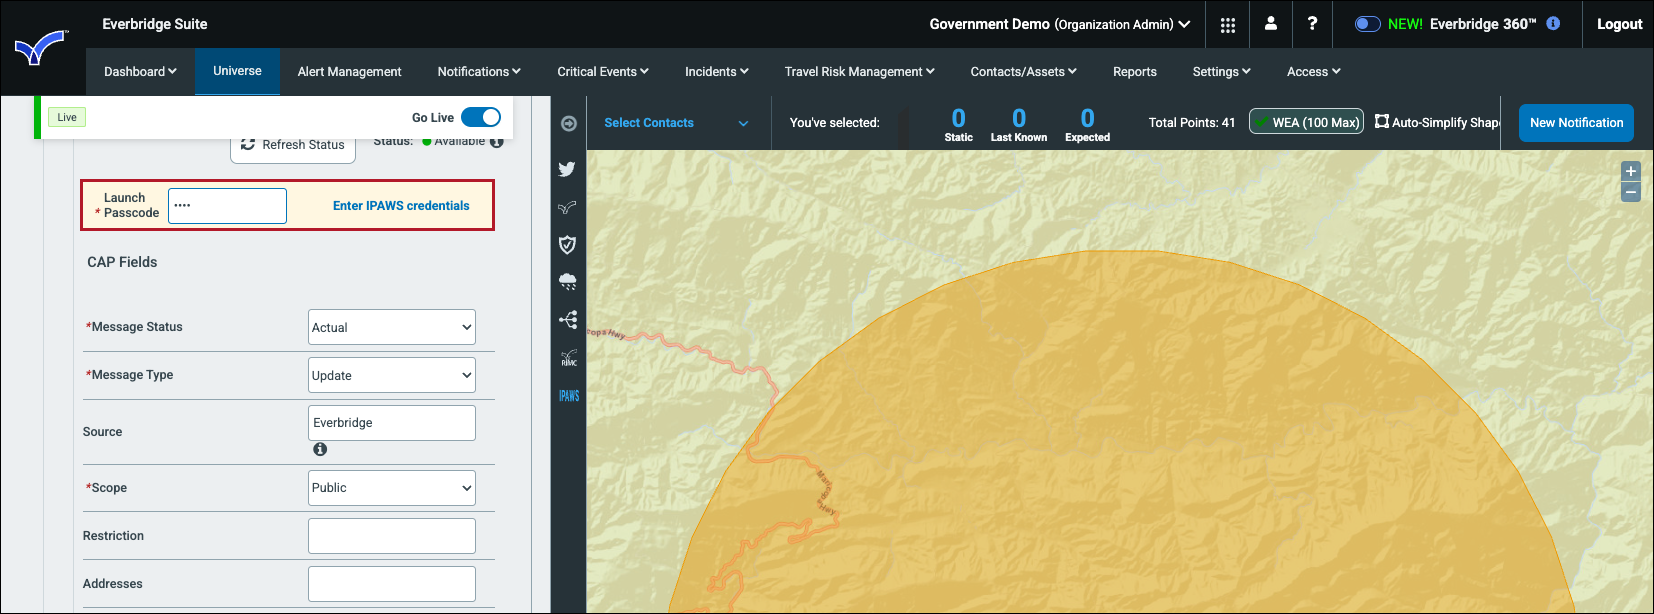
Task: Open the RIMC sidebar widget
Action: [569, 358]
